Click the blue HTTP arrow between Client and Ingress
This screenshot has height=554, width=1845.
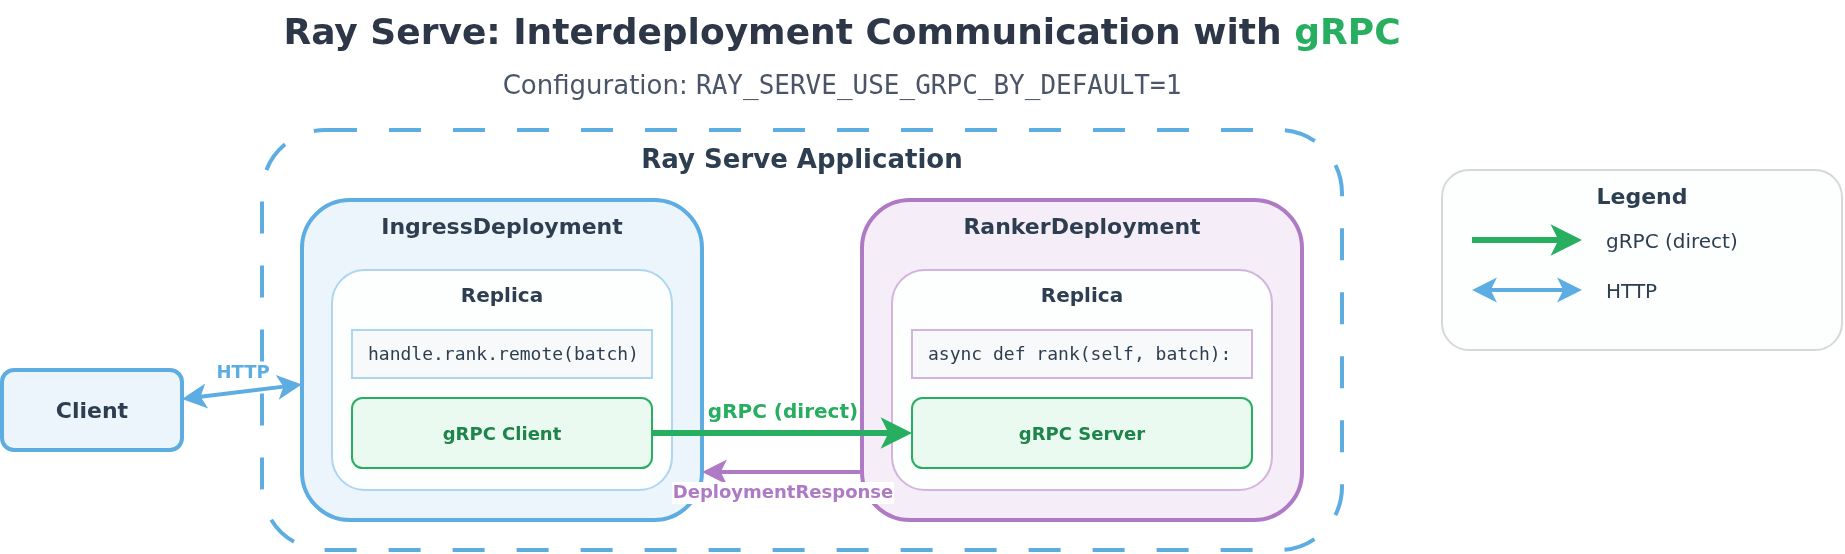pos(242,392)
